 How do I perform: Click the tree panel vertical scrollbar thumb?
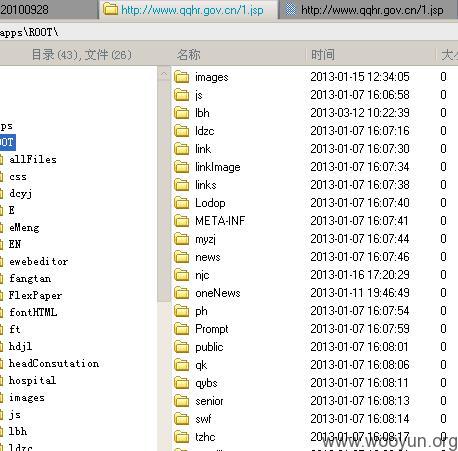click(164, 192)
